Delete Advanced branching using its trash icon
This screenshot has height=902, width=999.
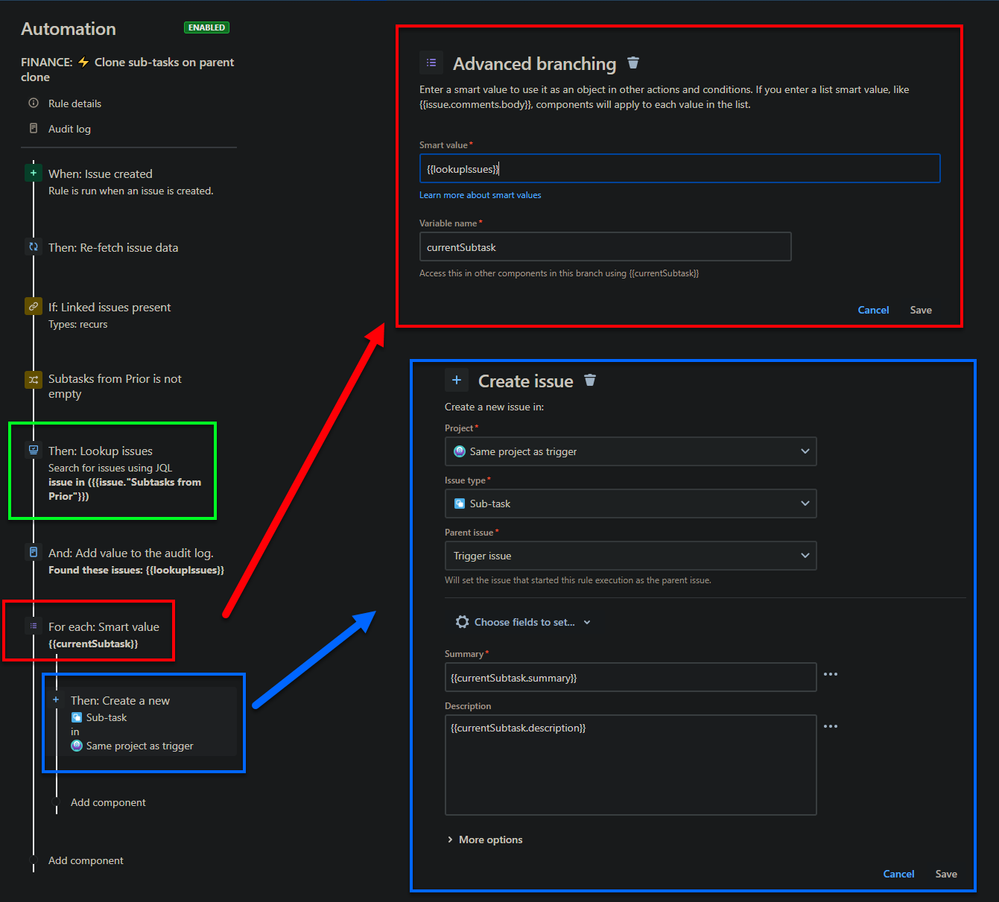[633, 63]
